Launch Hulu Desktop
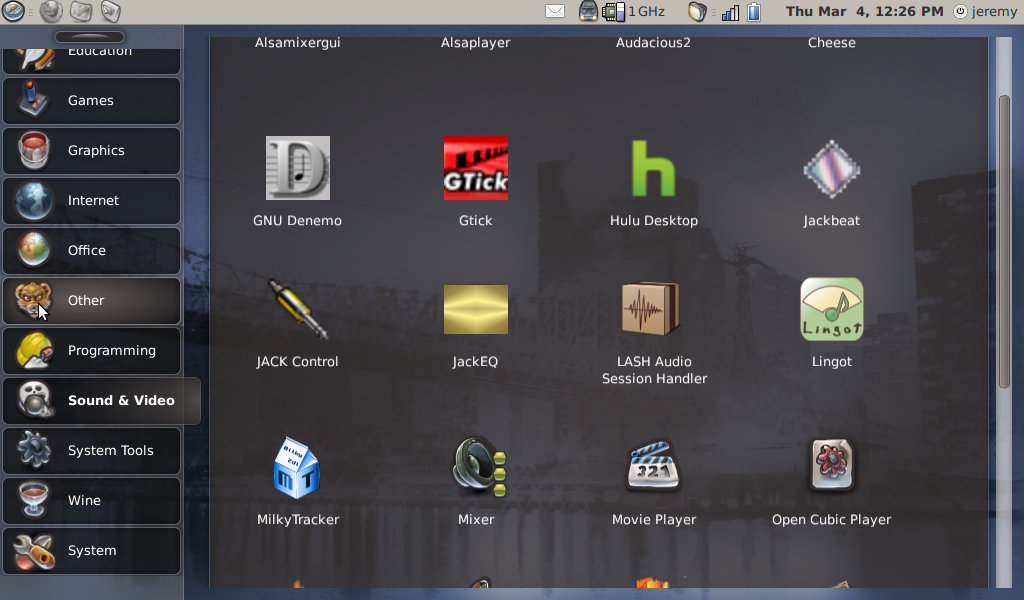1024x600 pixels. tap(653, 168)
